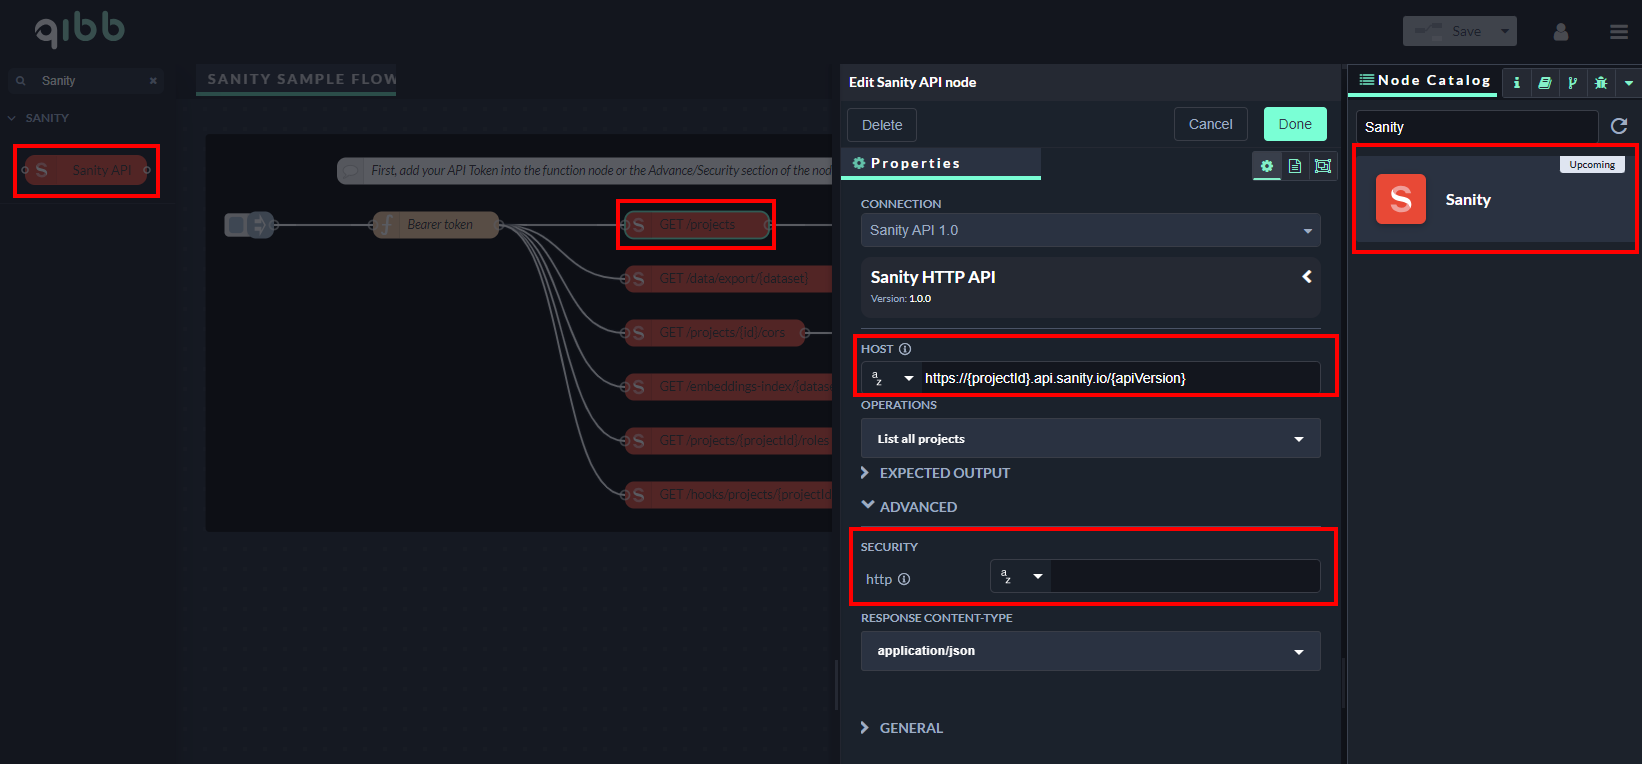Viewport: 1642px width, 764px height.
Task: Refresh the Node Catalog list
Action: pyautogui.click(x=1619, y=126)
